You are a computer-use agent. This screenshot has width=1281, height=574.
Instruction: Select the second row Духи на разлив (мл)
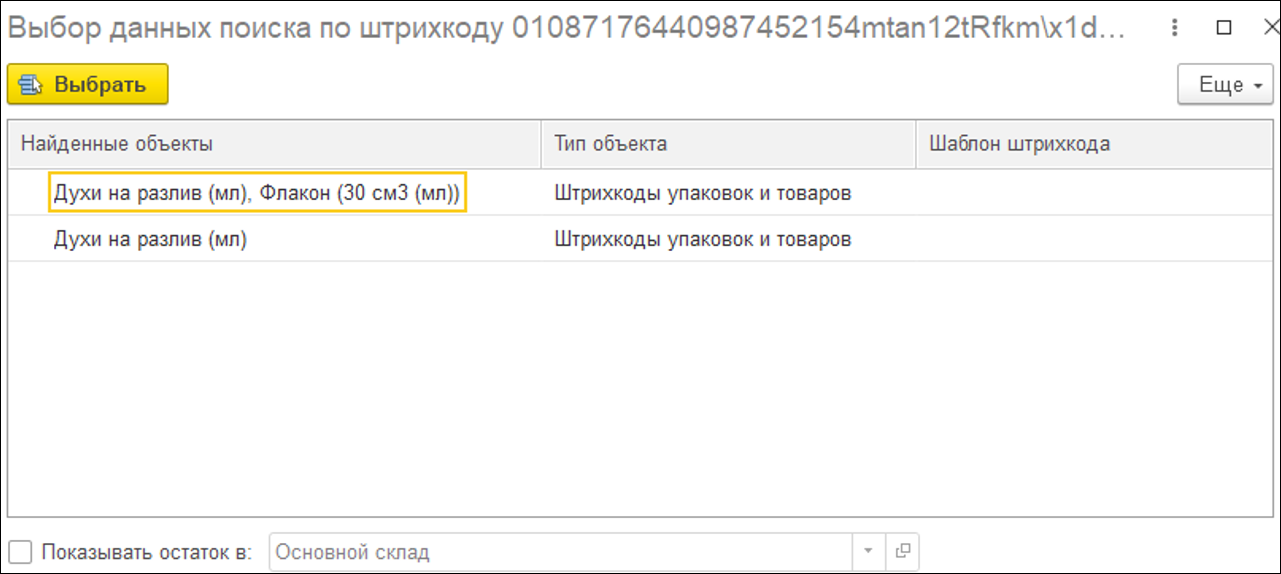coord(150,240)
